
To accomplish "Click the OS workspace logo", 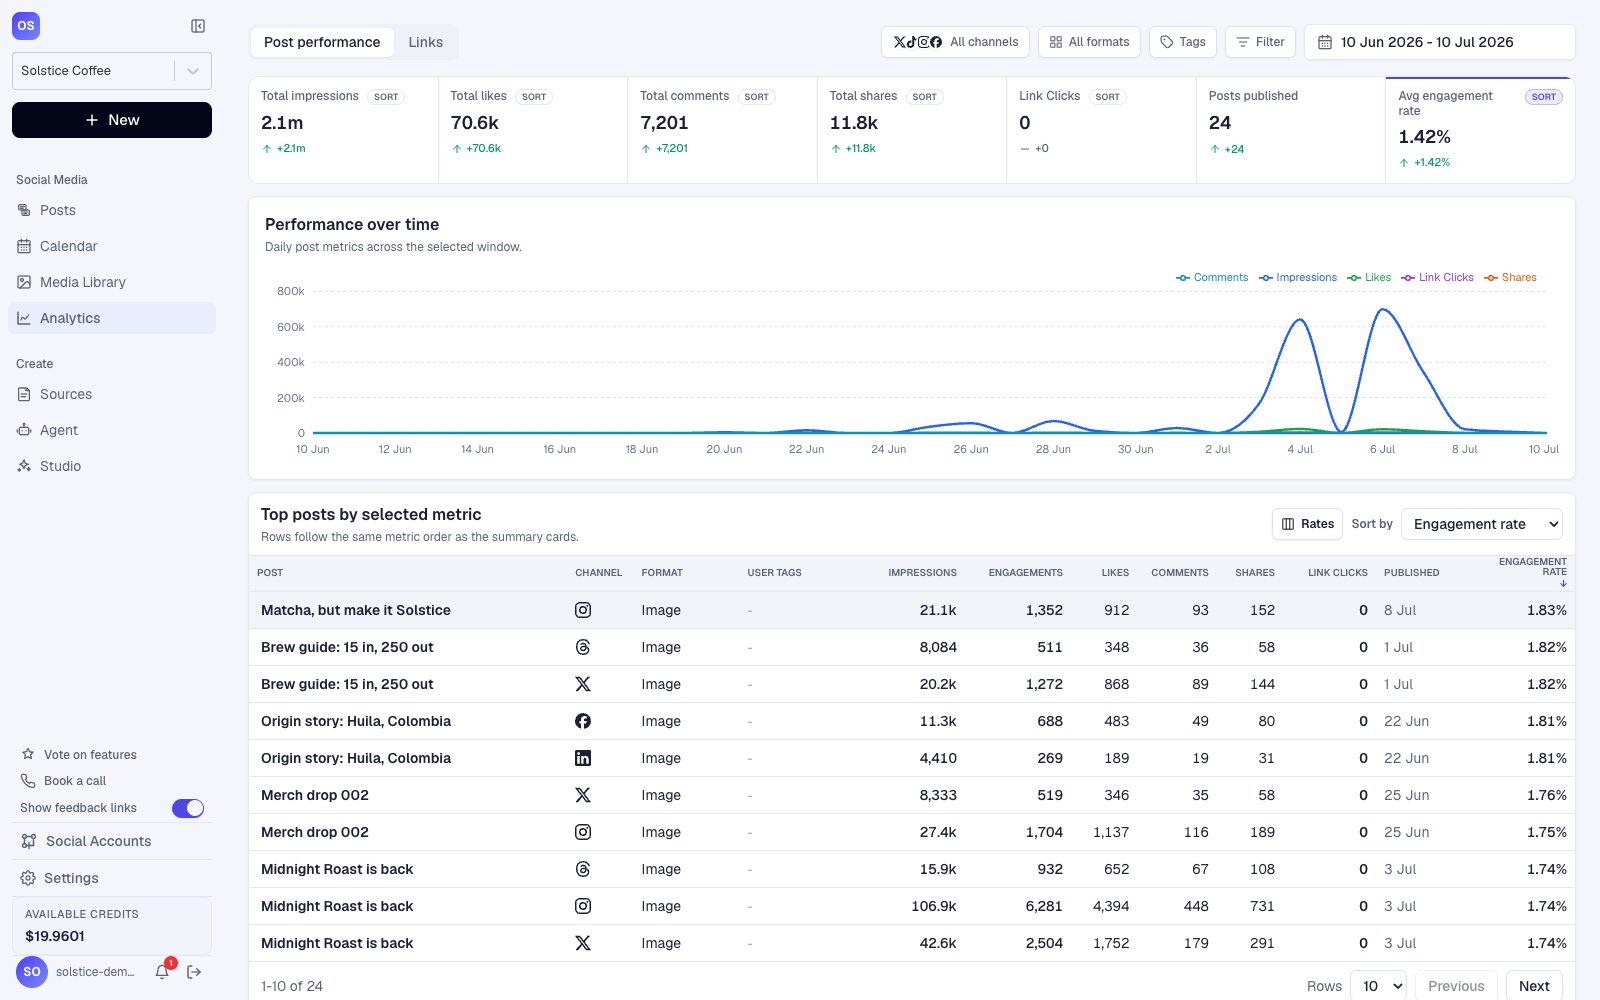I will (26, 26).
